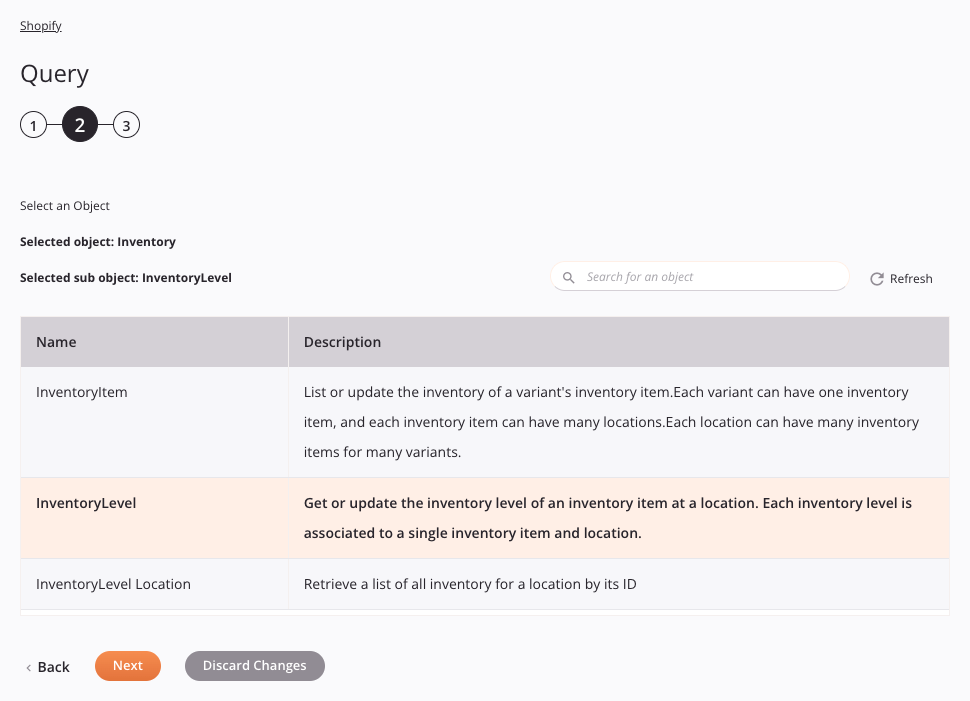Click the Refresh icon to reload objects

878,279
